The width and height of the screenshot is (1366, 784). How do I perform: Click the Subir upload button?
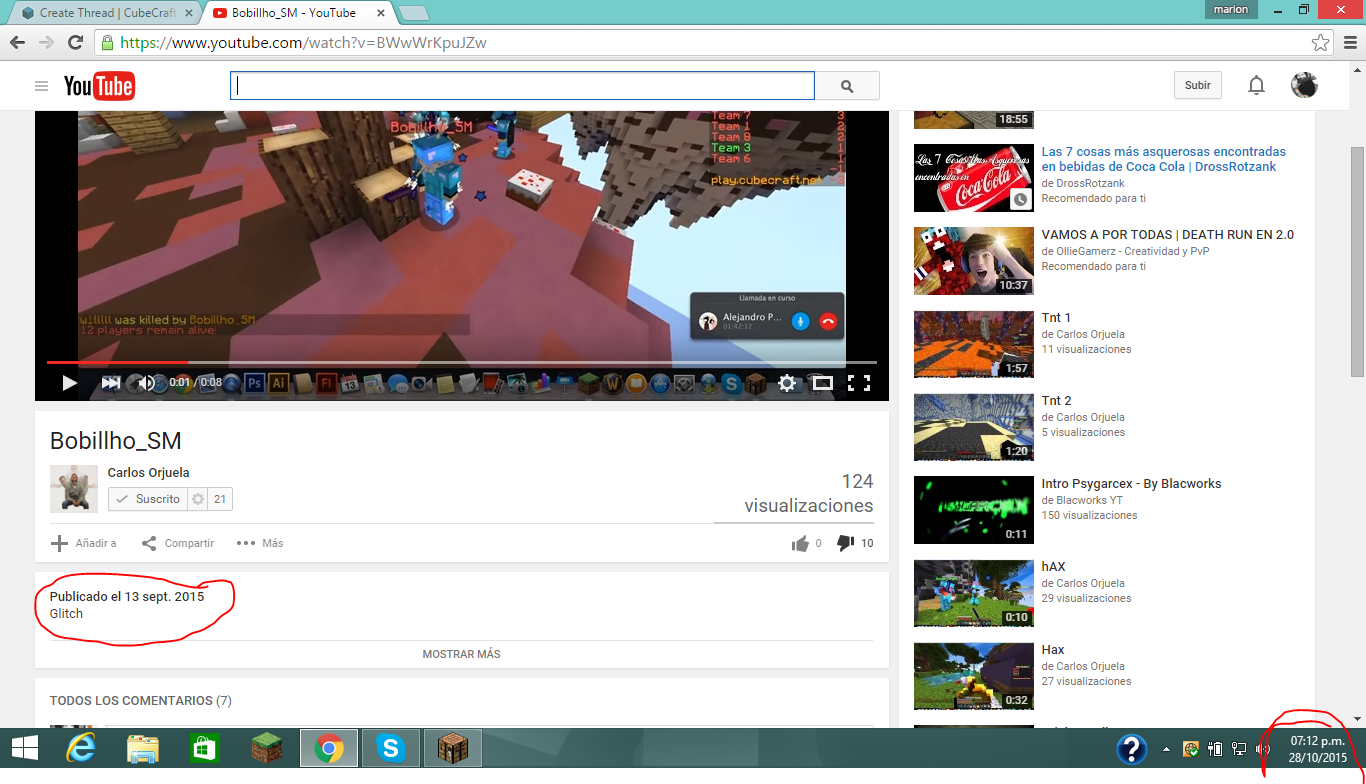(1198, 85)
